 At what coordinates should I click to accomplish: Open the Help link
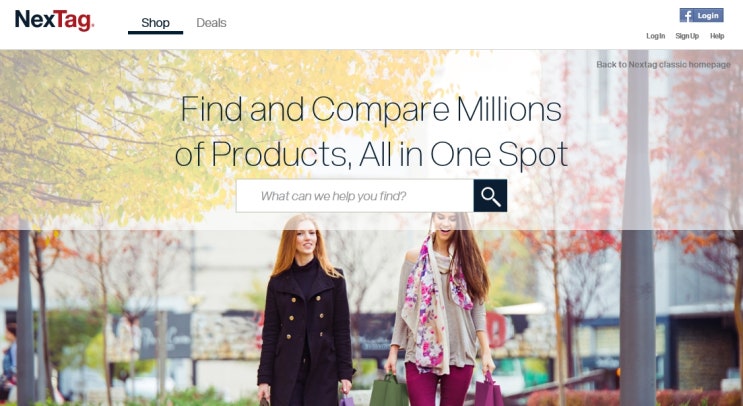(x=717, y=36)
